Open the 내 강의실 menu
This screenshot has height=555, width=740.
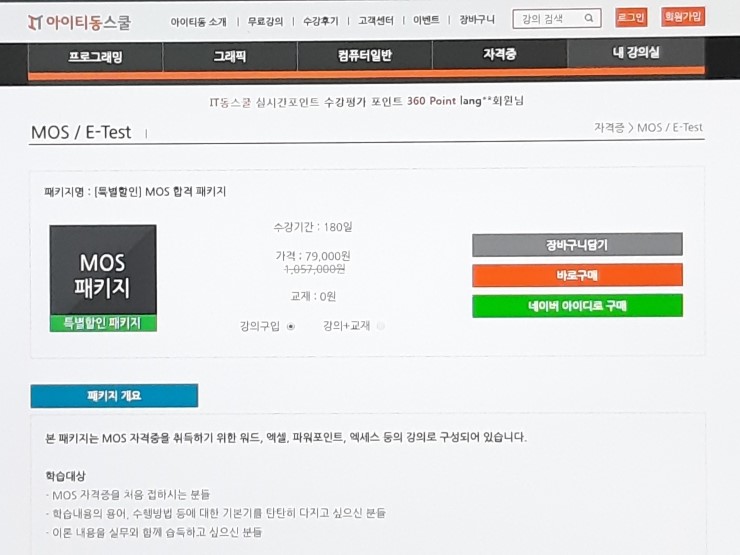[x=636, y=52]
